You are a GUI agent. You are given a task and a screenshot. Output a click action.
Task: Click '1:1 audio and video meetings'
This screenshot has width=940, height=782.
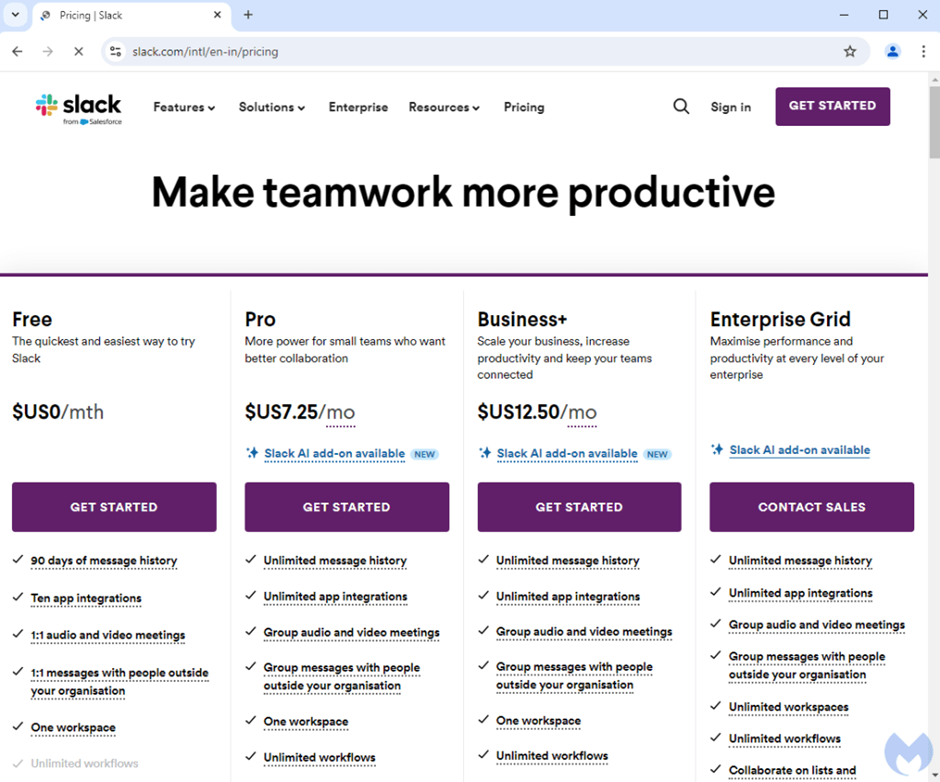click(x=108, y=635)
